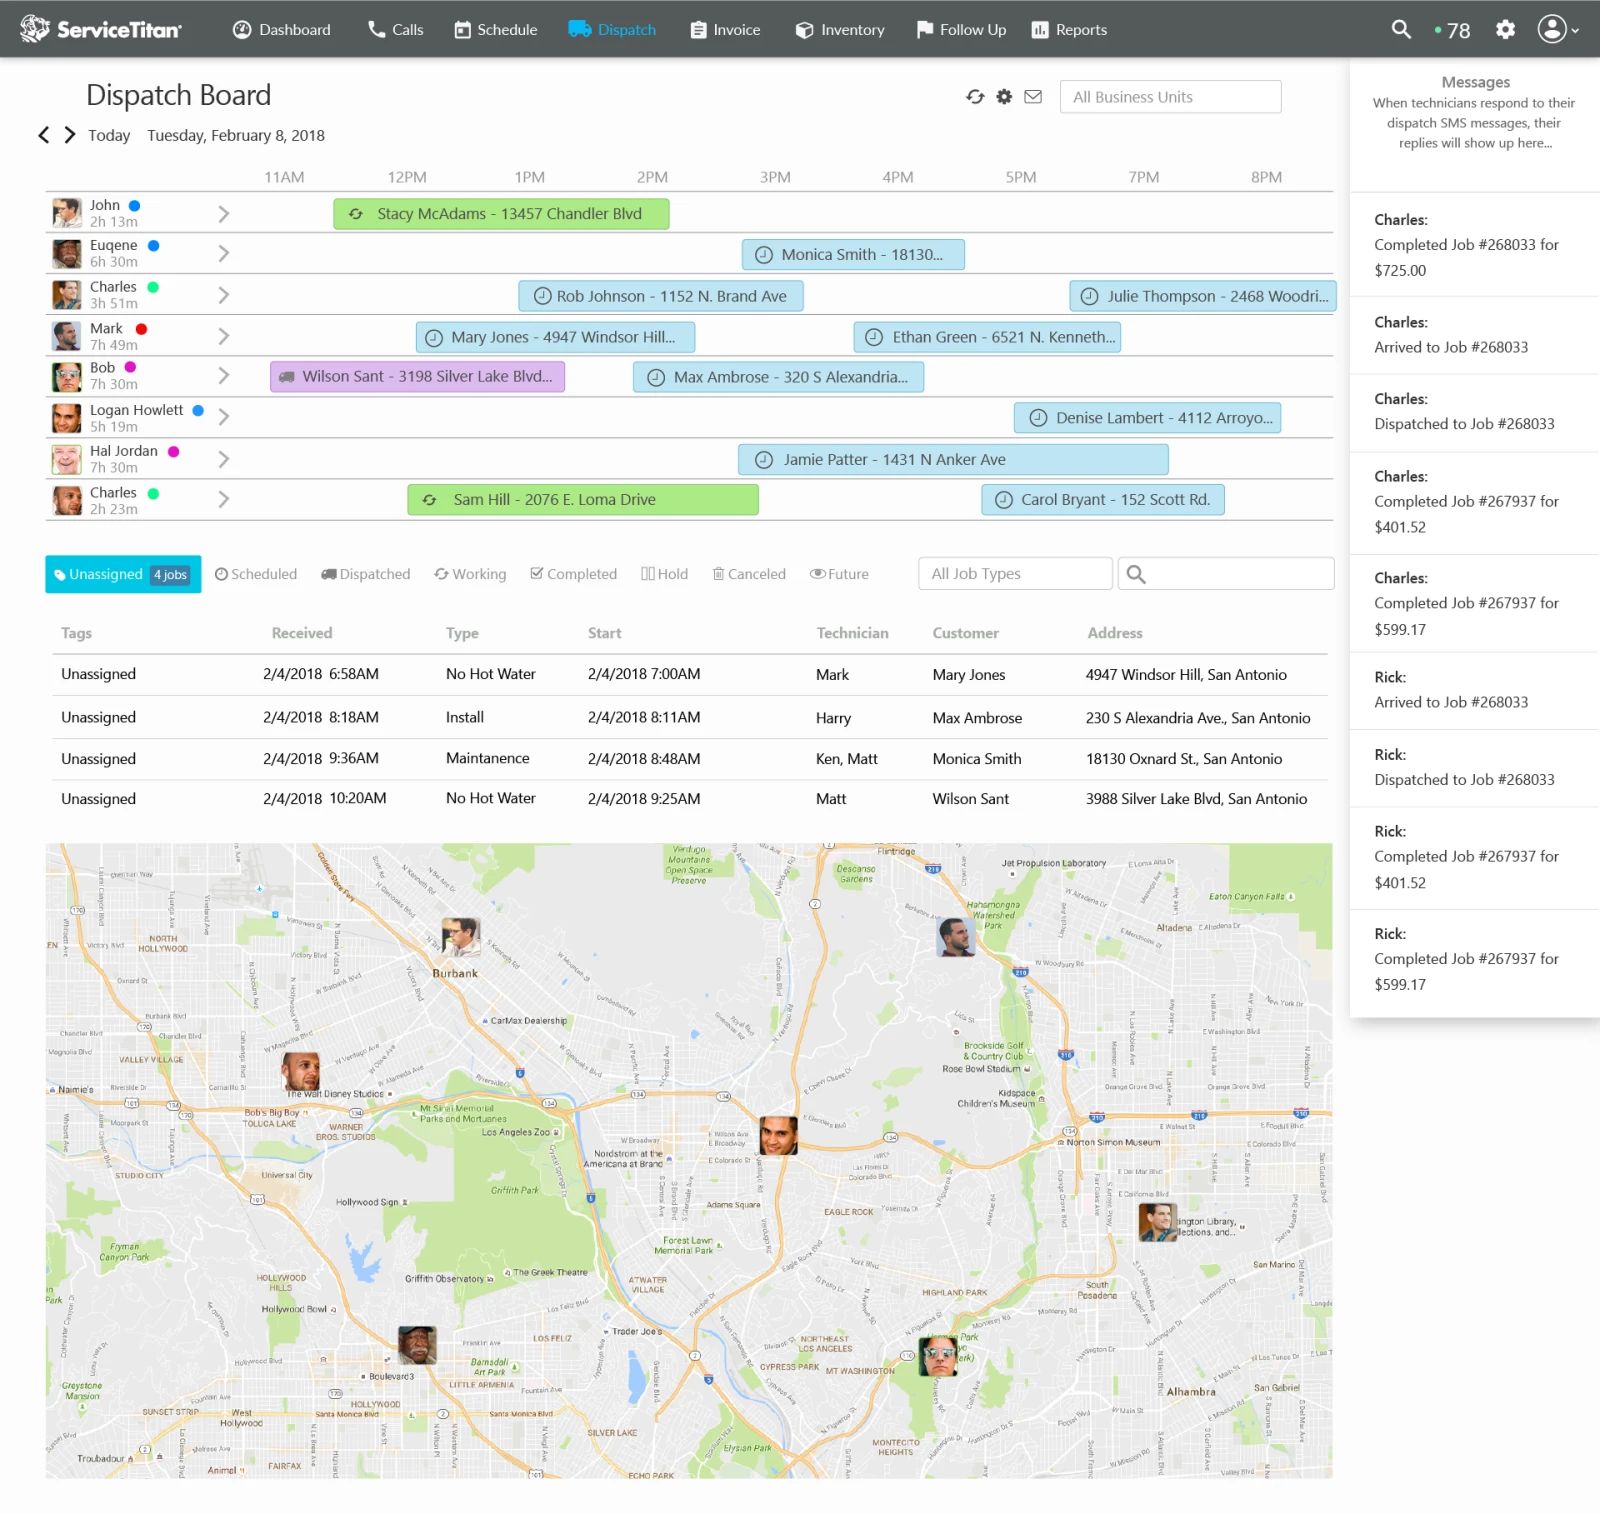The image size is (1600, 1514).
Task: Select the Dispatch navigation icon
Action: coord(580,29)
